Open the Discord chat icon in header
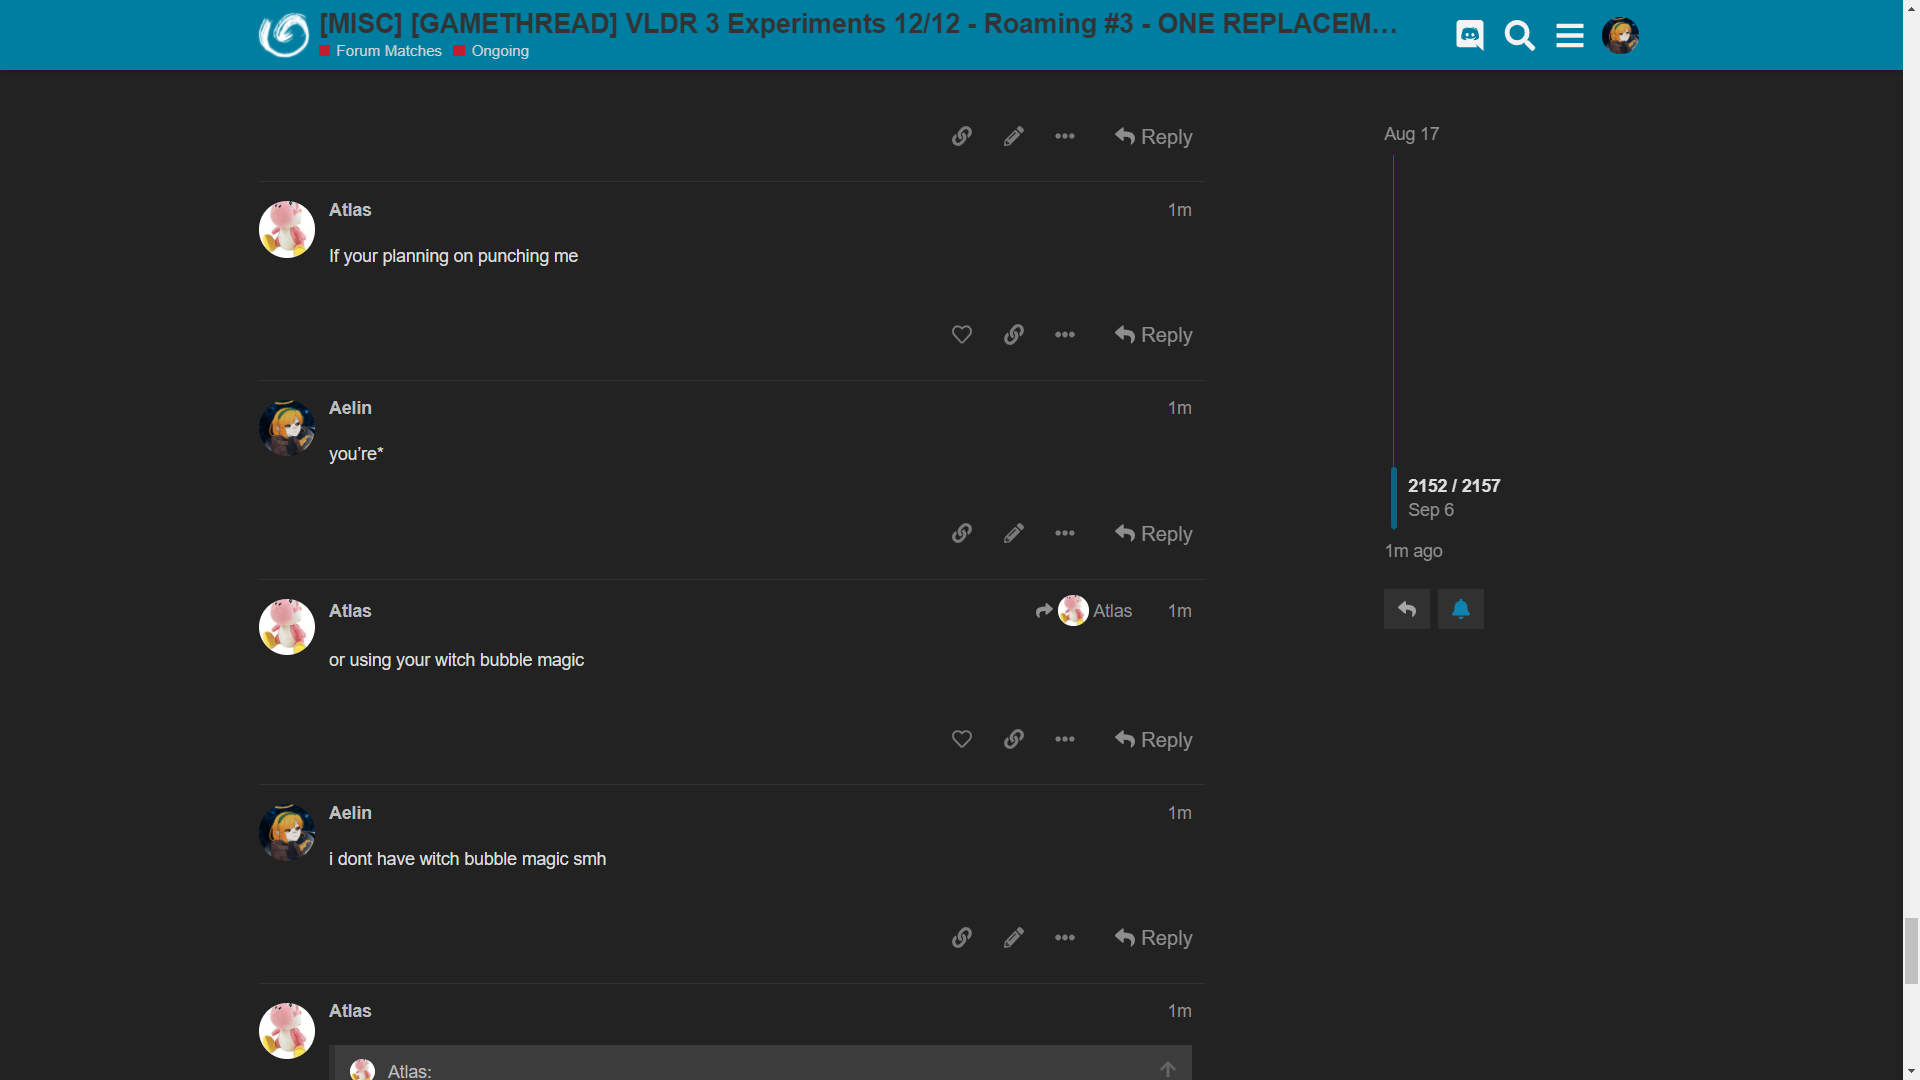Image resolution: width=1920 pixels, height=1080 pixels. point(1469,36)
